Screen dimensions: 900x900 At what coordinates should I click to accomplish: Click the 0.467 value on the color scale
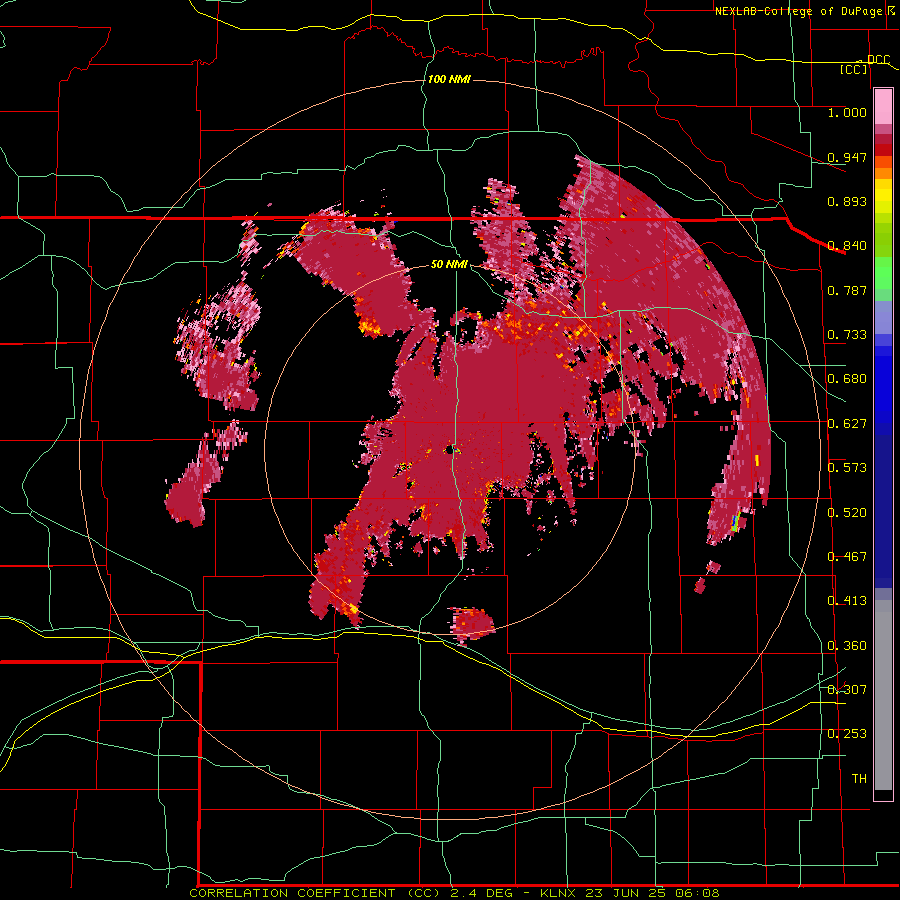coord(847,557)
